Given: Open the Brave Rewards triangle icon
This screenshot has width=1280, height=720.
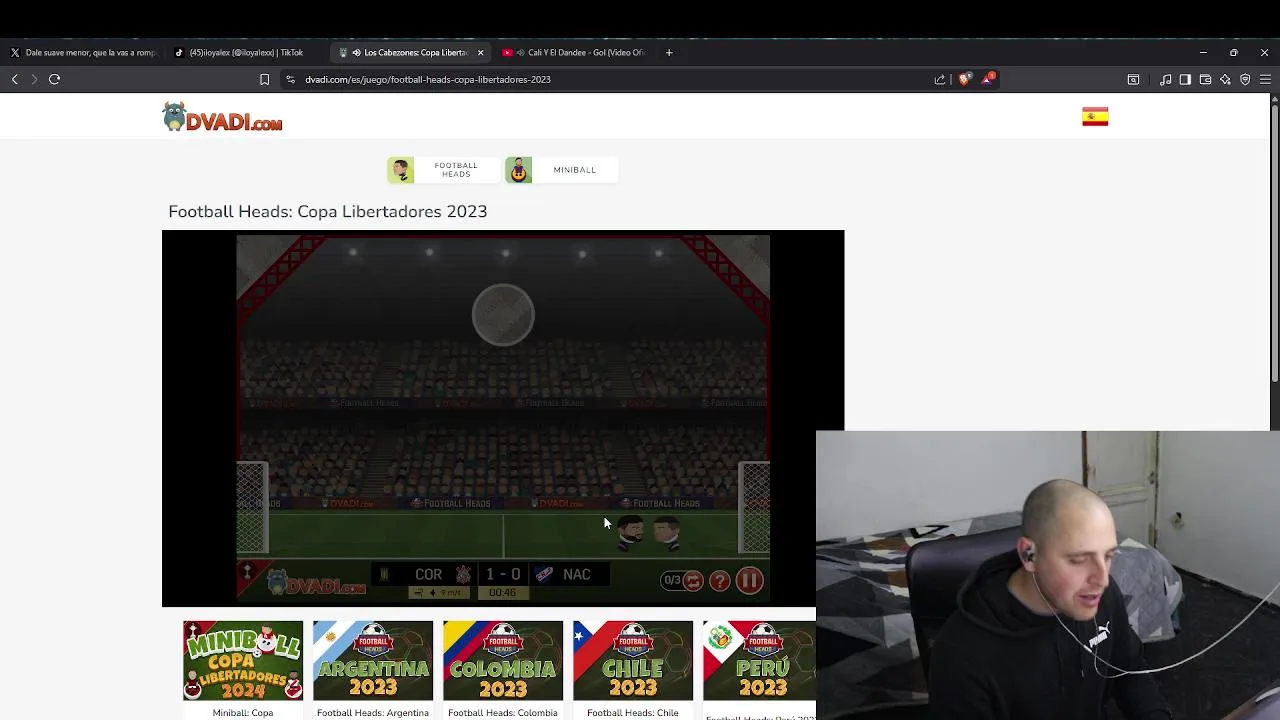Looking at the screenshot, I should pos(988,78).
